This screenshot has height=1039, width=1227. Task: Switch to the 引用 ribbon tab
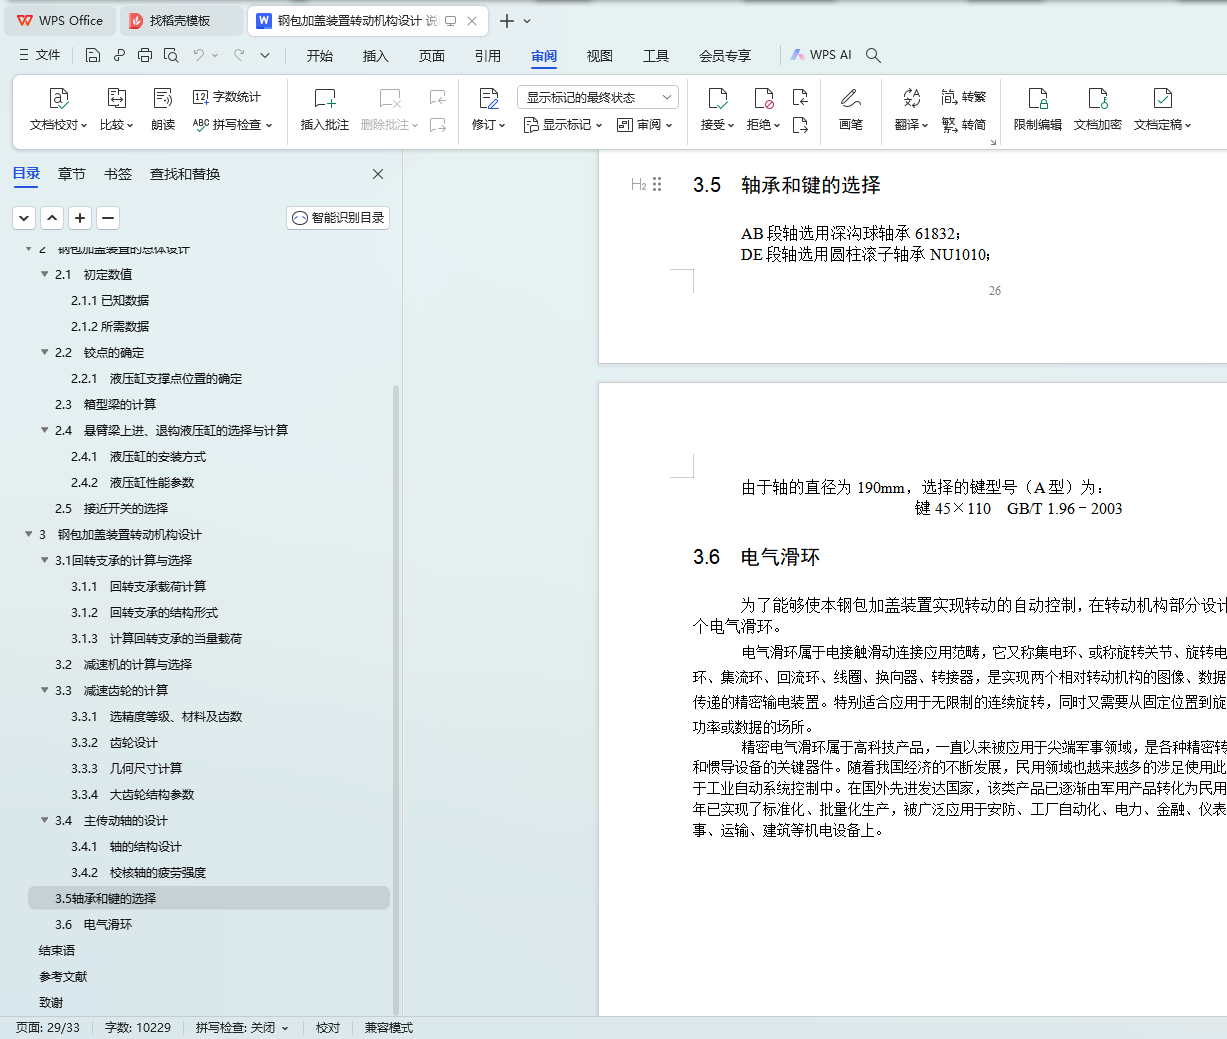(x=488, y=56)
